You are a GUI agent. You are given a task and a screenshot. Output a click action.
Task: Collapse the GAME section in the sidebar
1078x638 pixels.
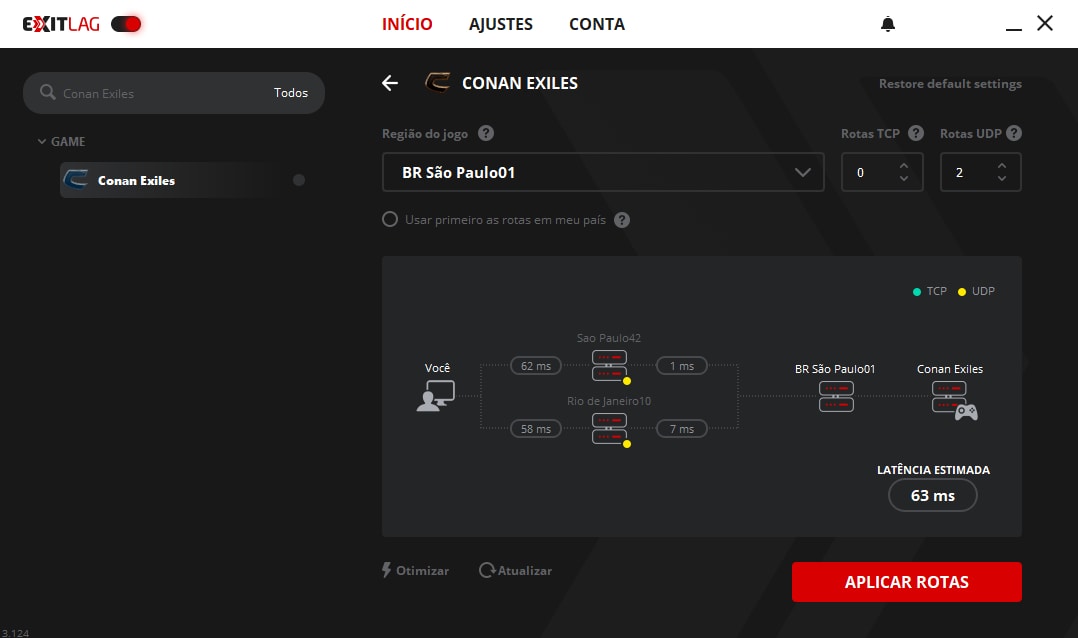point(42,142)
